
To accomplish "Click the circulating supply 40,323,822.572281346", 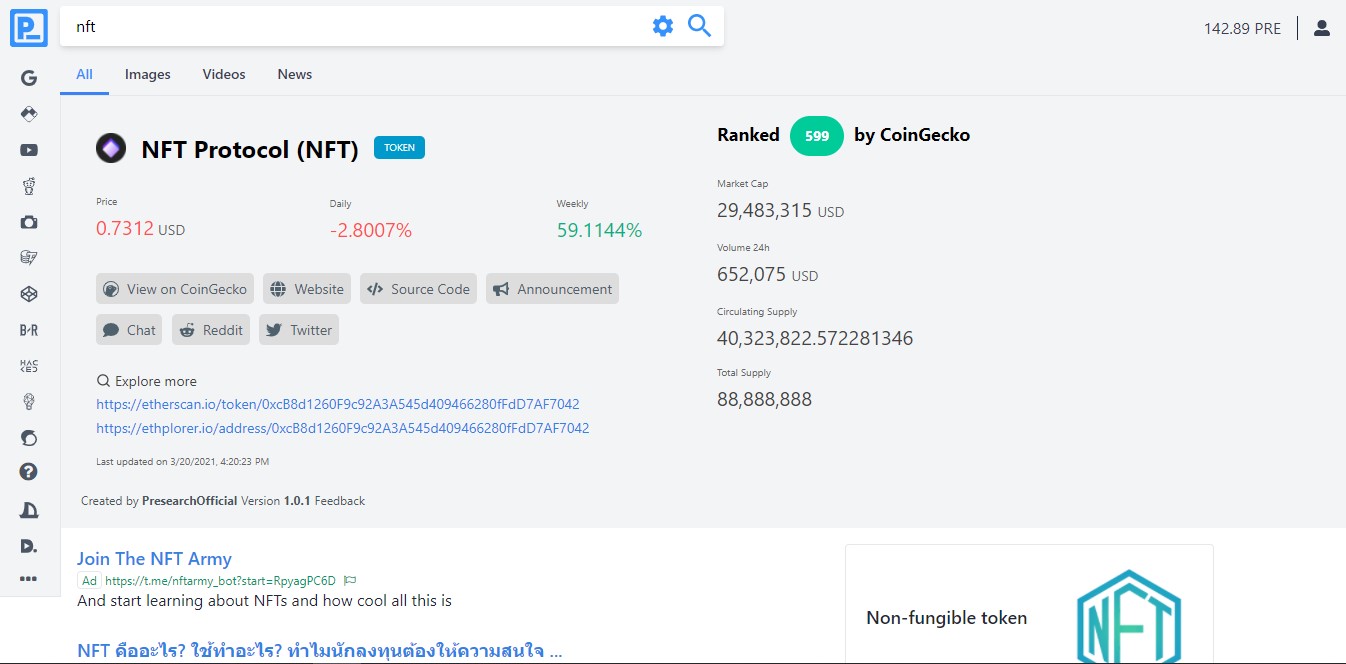I will point(815,338).
